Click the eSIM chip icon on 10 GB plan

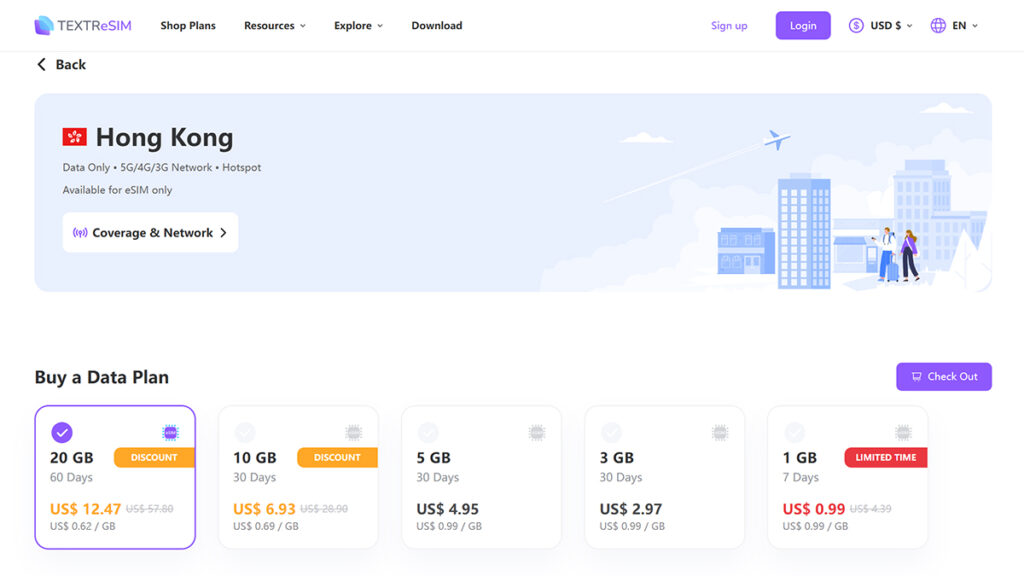[x=353, y=432]
